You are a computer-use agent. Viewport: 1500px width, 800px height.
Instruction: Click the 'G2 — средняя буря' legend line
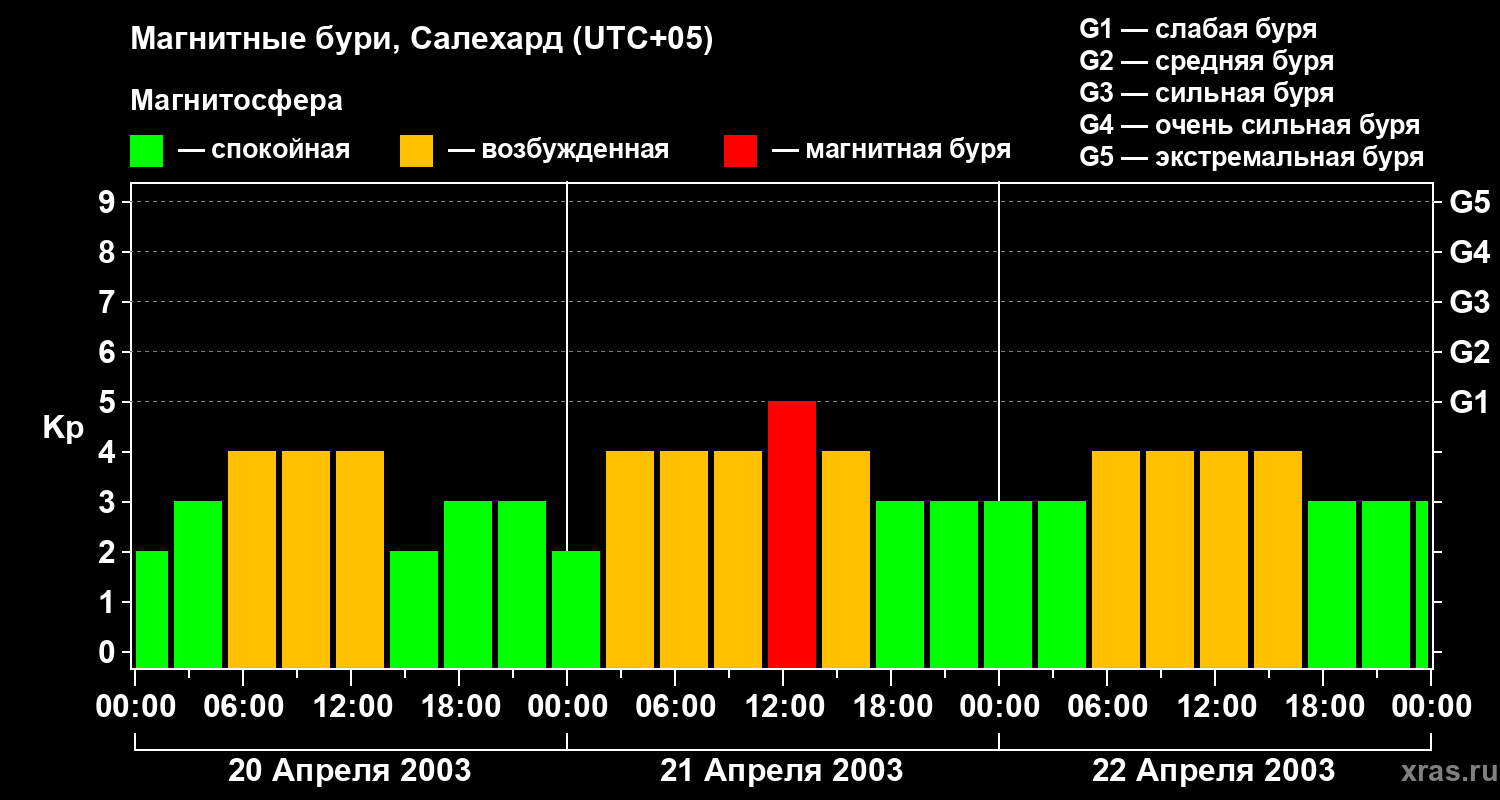pos(1206,61)
